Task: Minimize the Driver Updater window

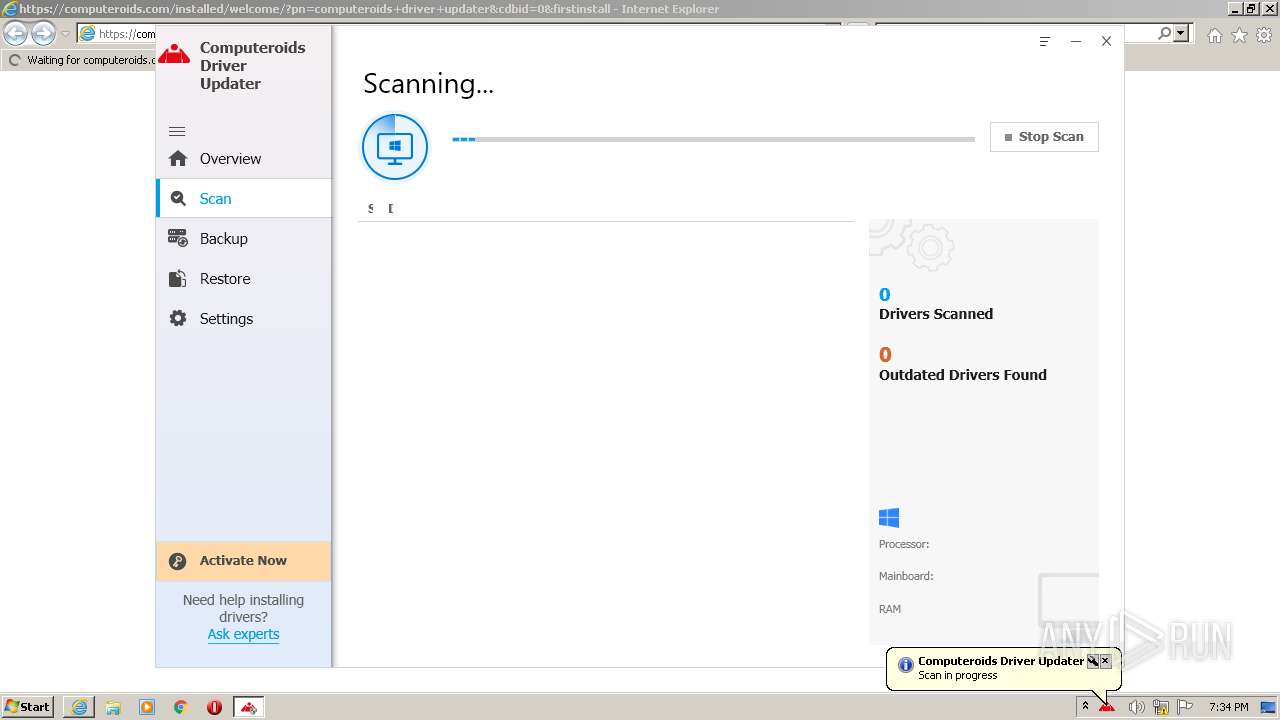Action: click(1076, 42)
